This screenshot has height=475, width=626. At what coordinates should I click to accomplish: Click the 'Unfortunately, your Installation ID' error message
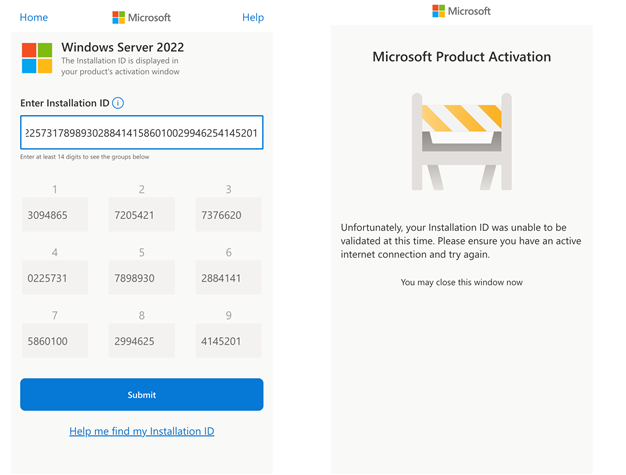[461, 241]
